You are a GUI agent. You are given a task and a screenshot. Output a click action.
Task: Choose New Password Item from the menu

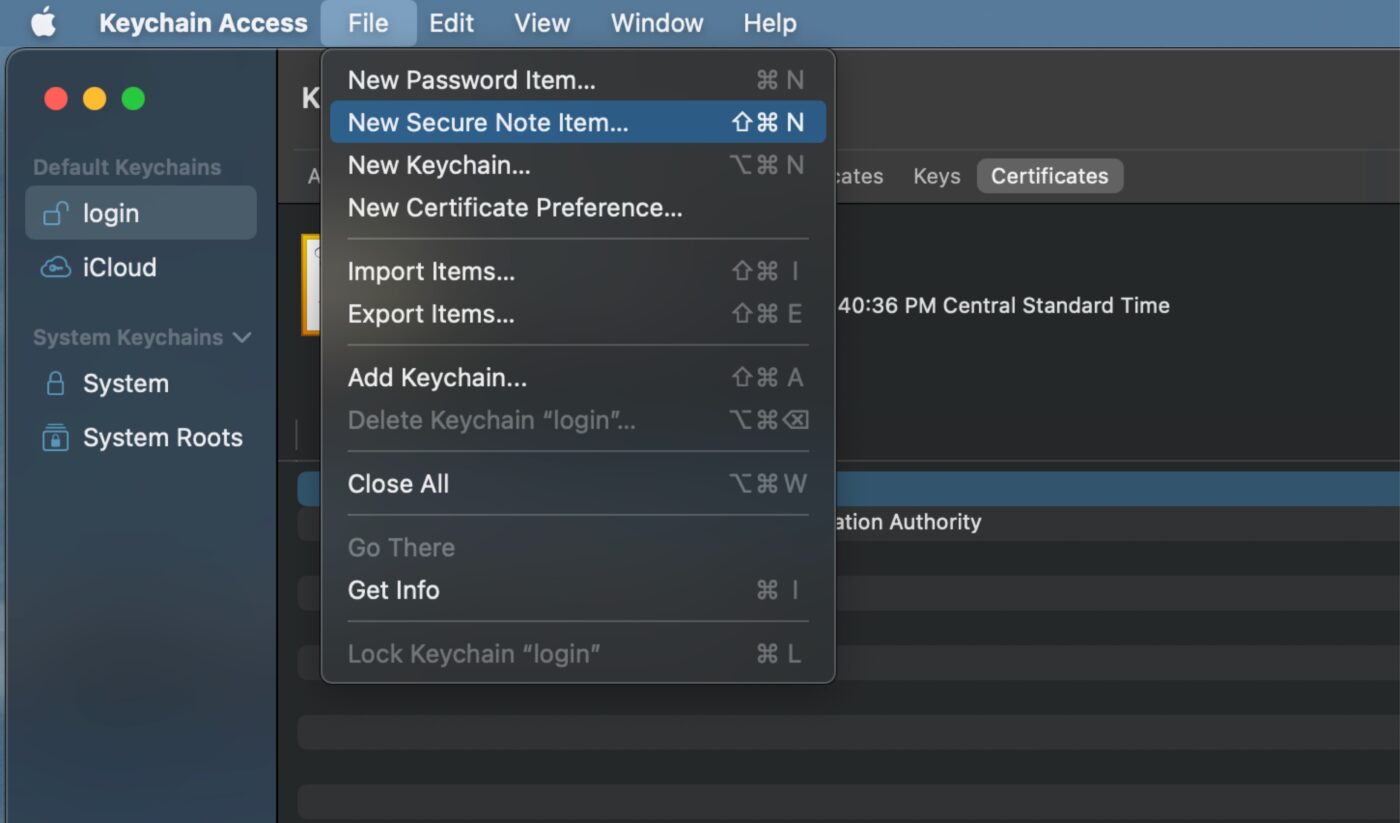point(471,80)
